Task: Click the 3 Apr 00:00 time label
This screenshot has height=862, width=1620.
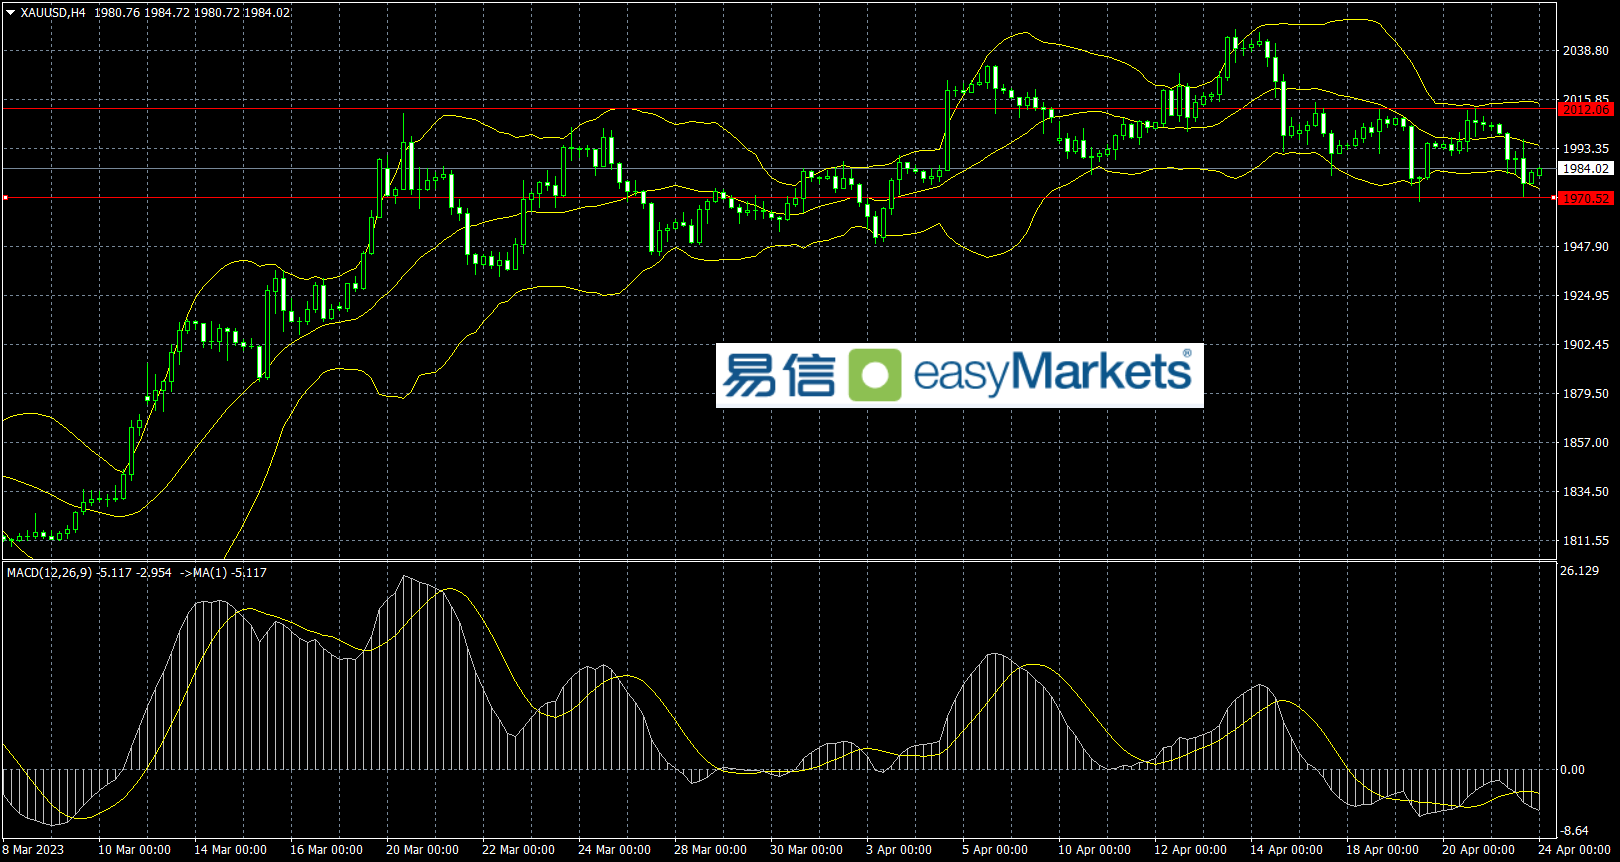Action: pos(899,850)
